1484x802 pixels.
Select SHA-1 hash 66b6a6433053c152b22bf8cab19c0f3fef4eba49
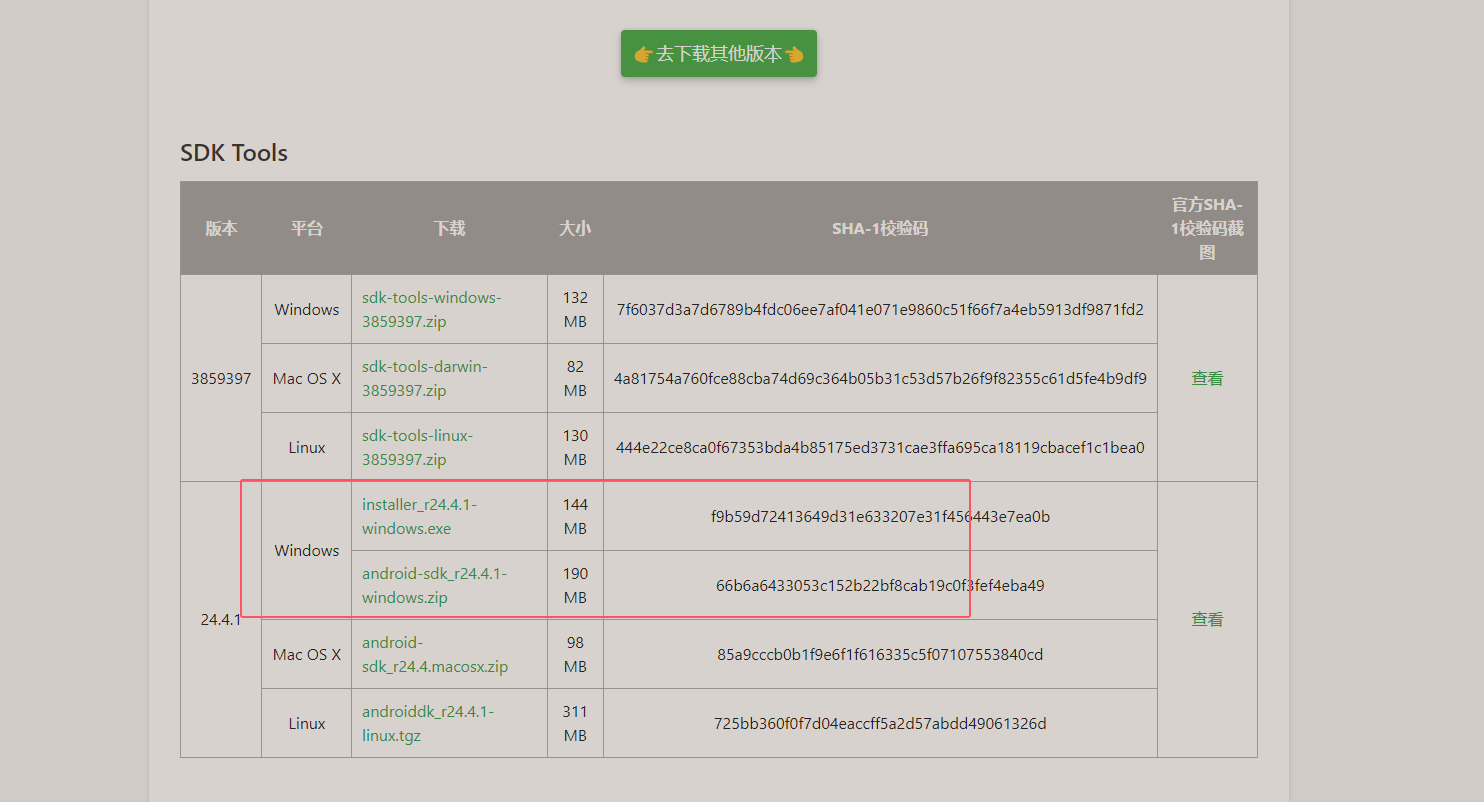tap(880, 585)
